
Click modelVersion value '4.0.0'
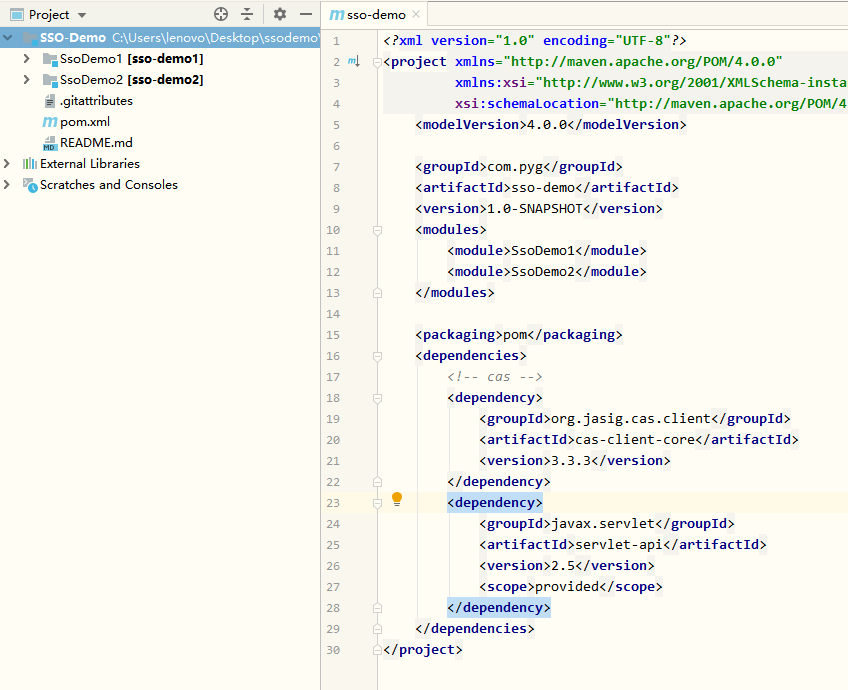[x=547, y=125]
